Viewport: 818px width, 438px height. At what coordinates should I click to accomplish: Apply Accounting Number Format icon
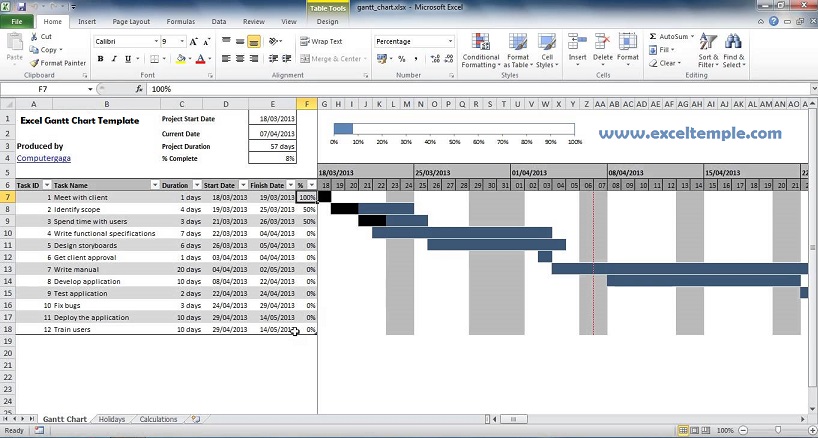(x=382, y=59)
